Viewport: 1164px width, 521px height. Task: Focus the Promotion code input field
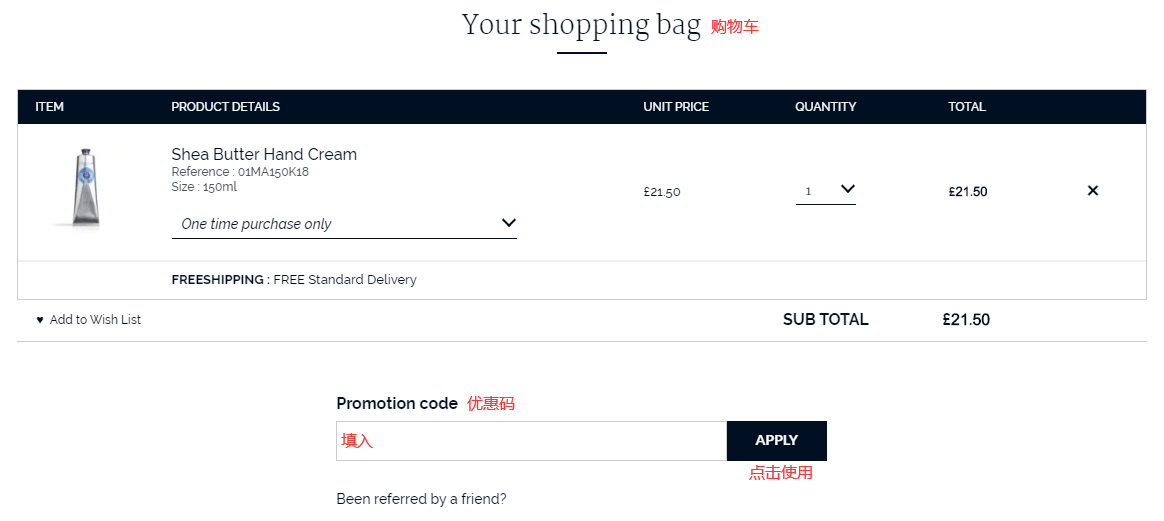coord(531,441)
